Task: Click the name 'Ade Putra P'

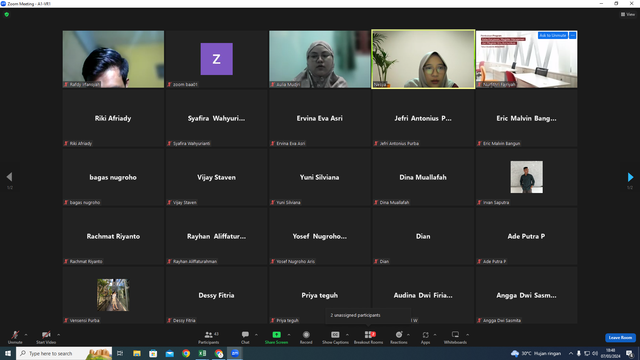Action: point(526,236)
